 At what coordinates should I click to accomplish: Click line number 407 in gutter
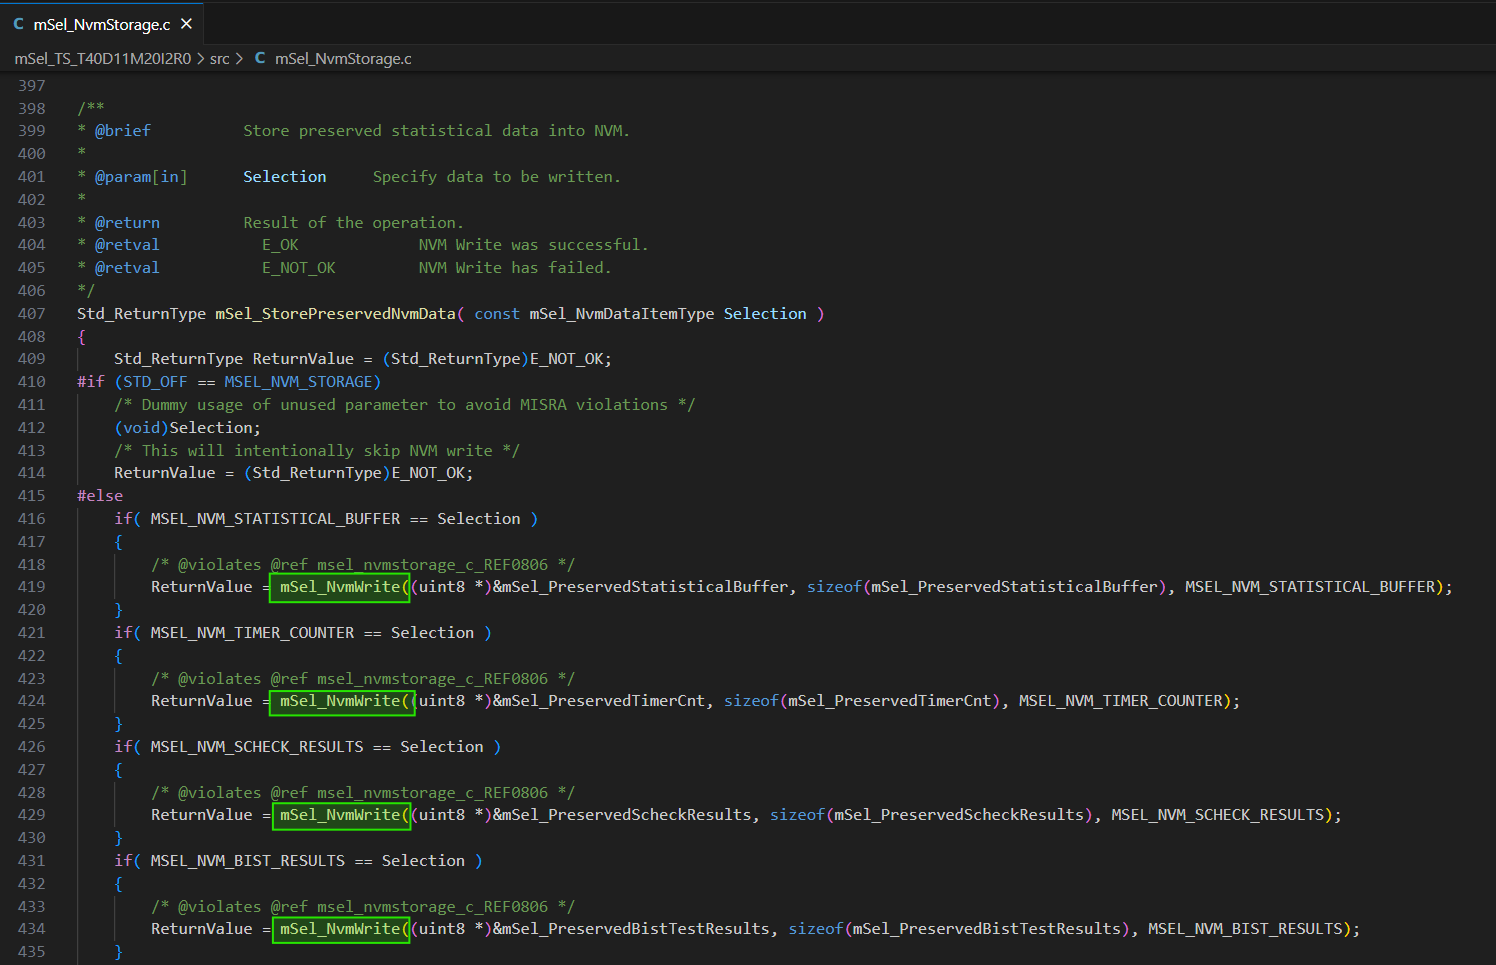pyautogui.click(x=31, y=314)
